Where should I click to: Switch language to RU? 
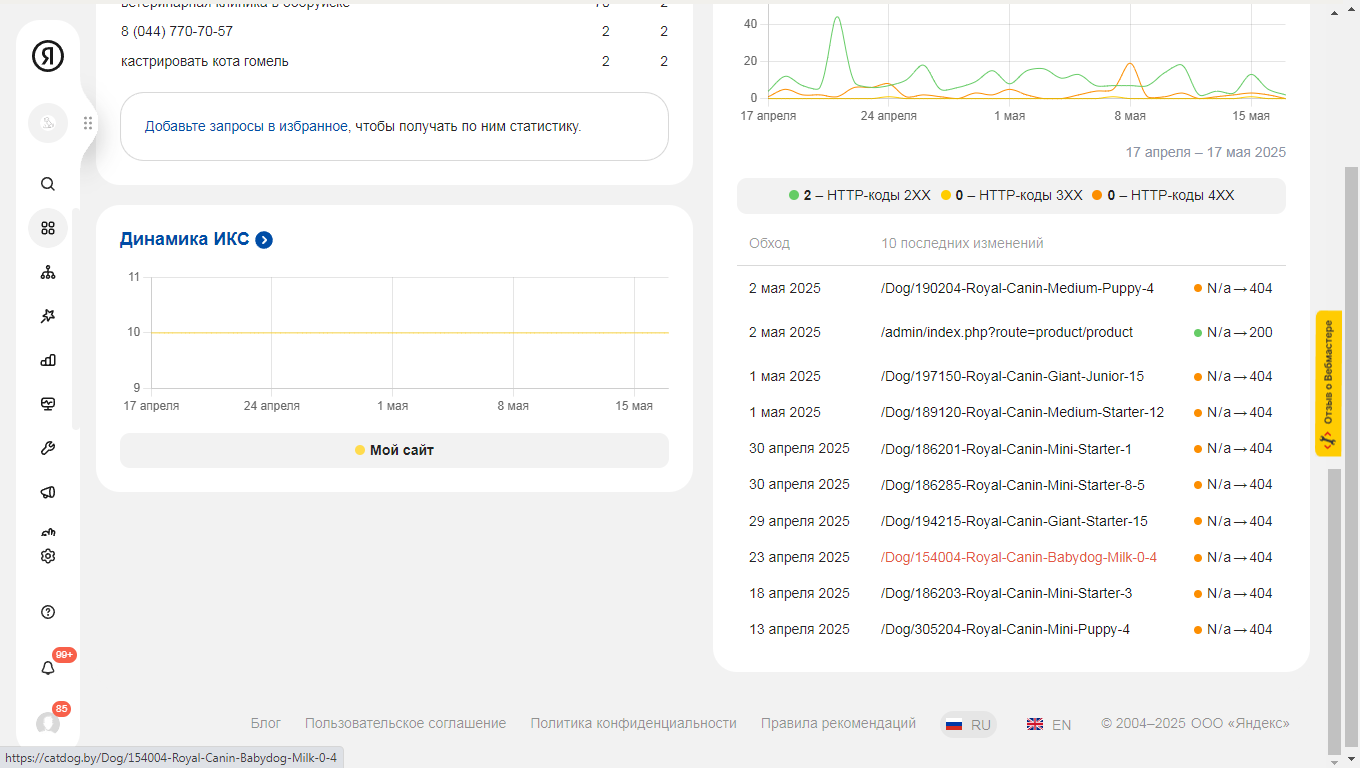click(x=969, y=725)
